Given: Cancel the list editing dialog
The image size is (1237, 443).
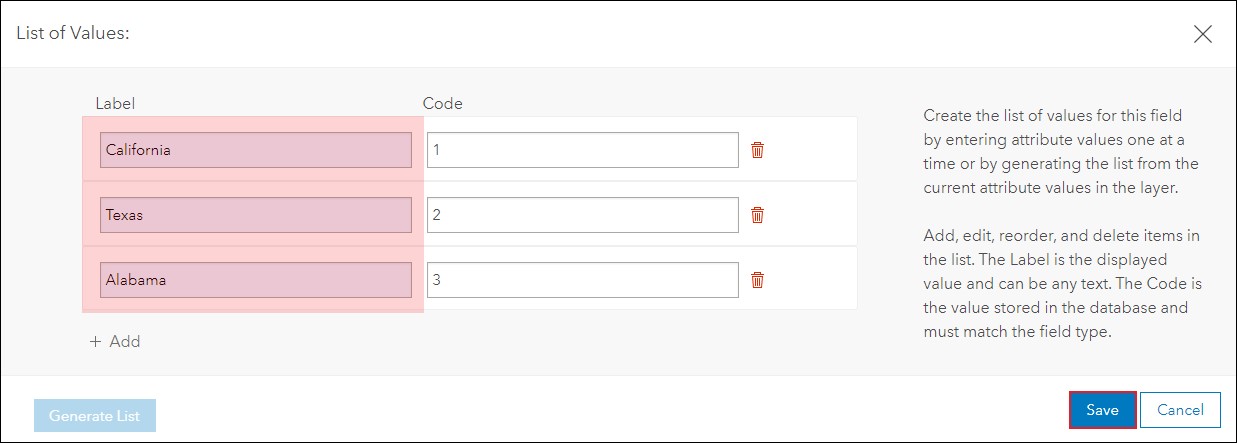Looking at the screenshot, I should pyautogui.click(x=1180, y=410).
